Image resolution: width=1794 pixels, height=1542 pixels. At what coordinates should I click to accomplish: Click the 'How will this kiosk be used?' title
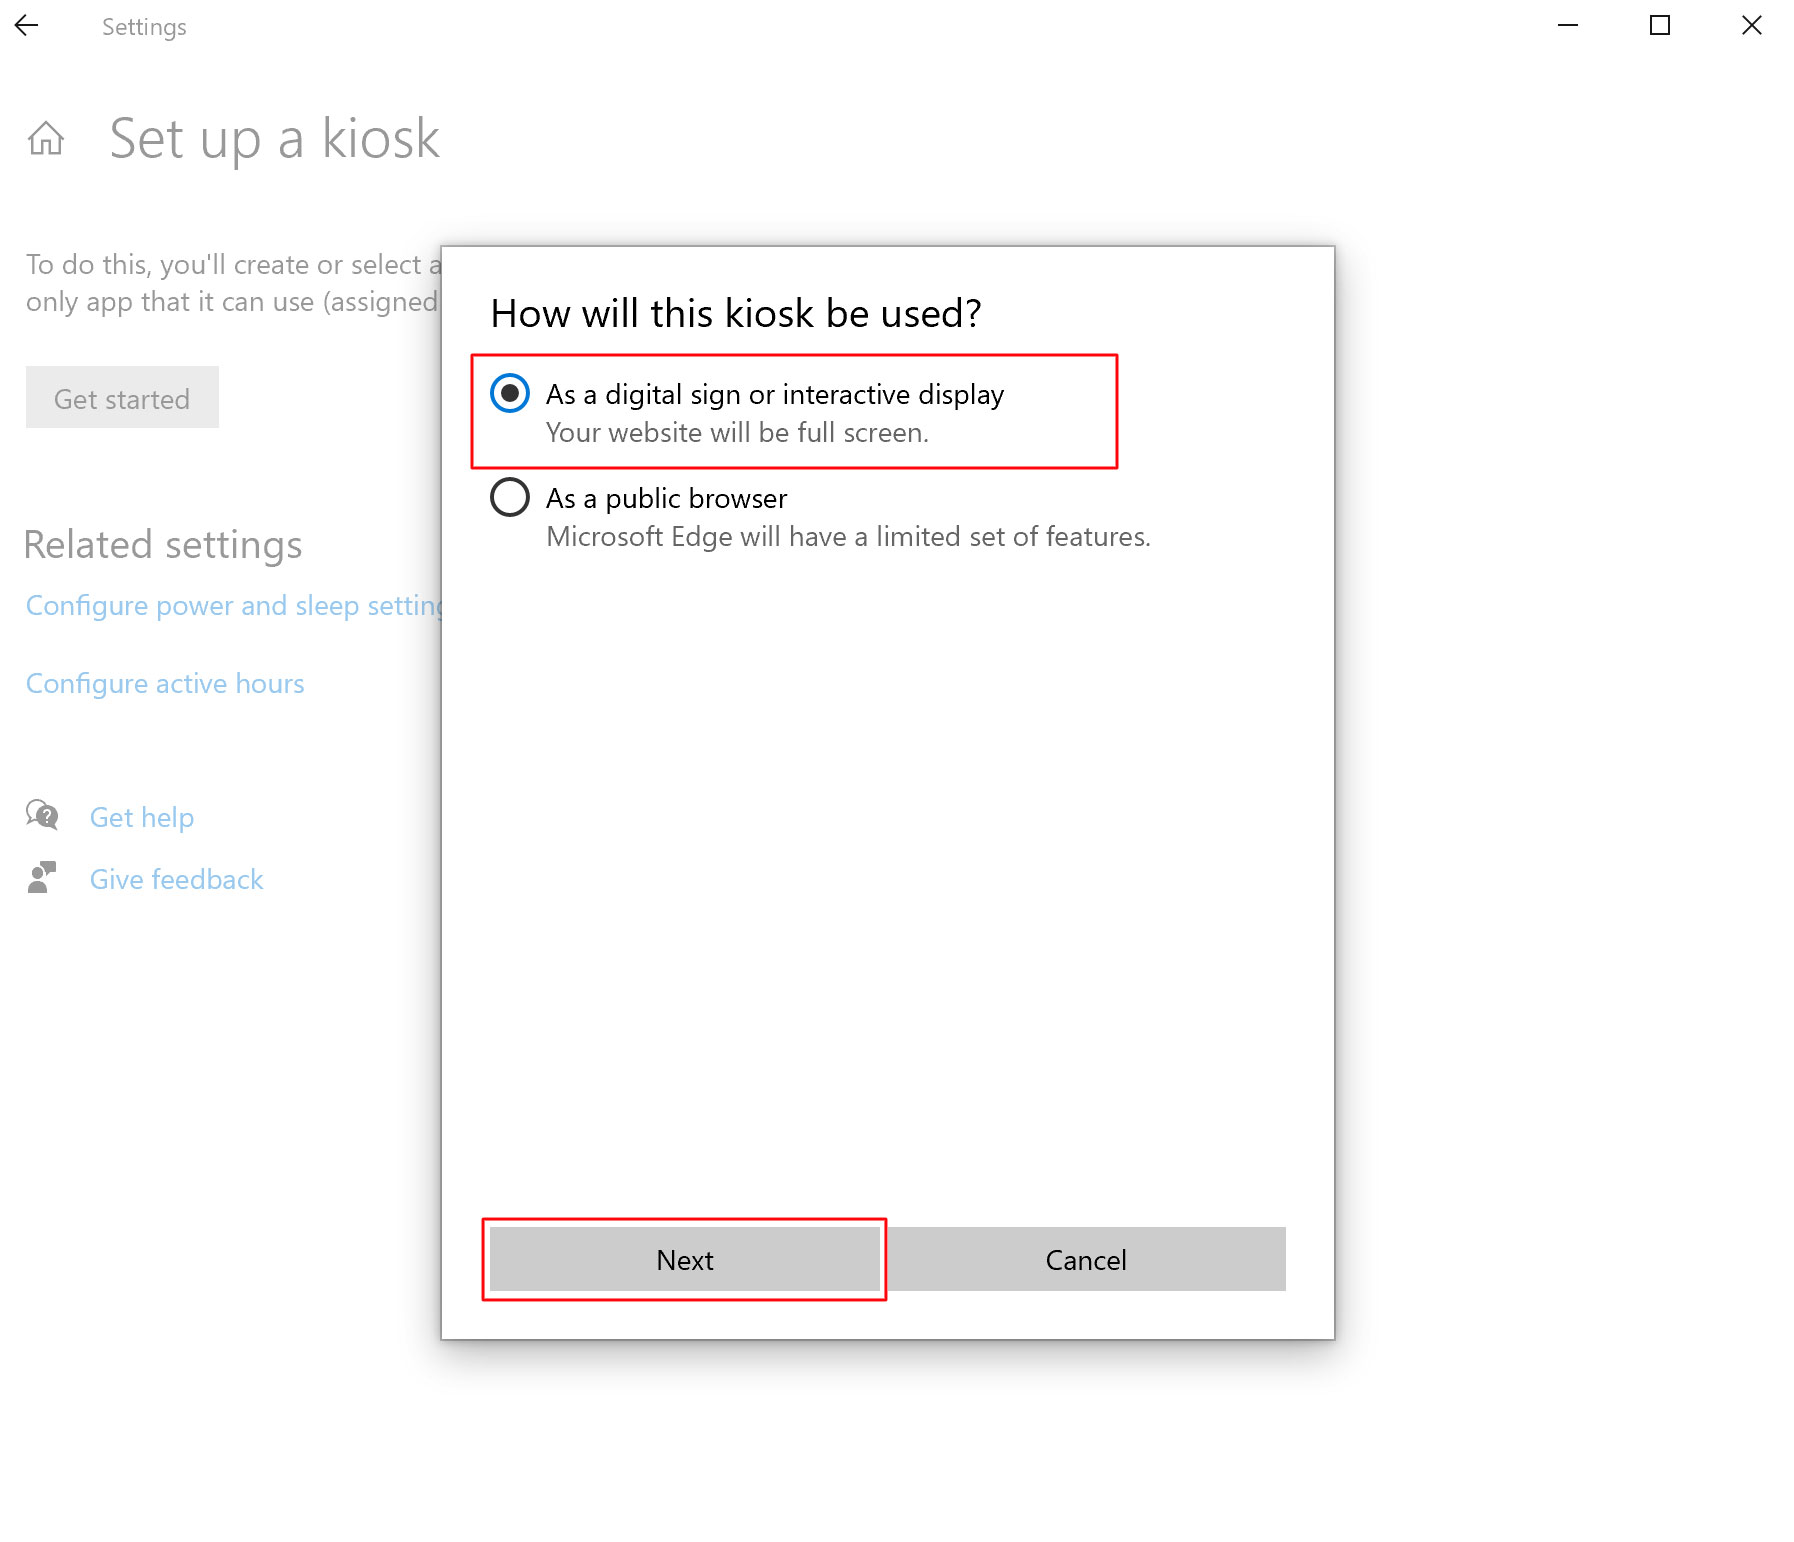pos(736,314)
